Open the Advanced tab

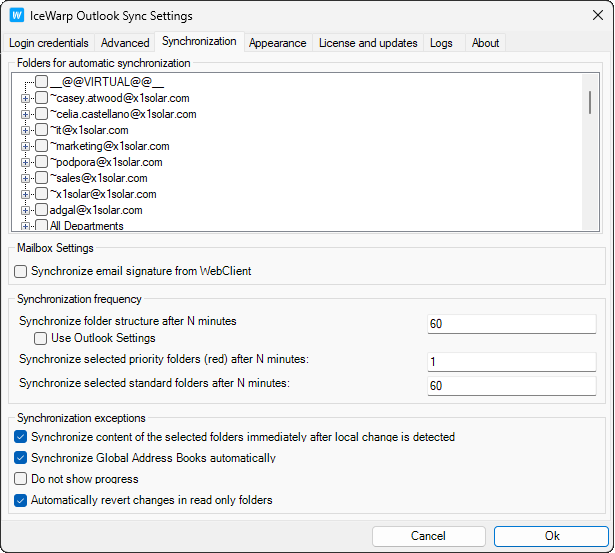[125, 43]
